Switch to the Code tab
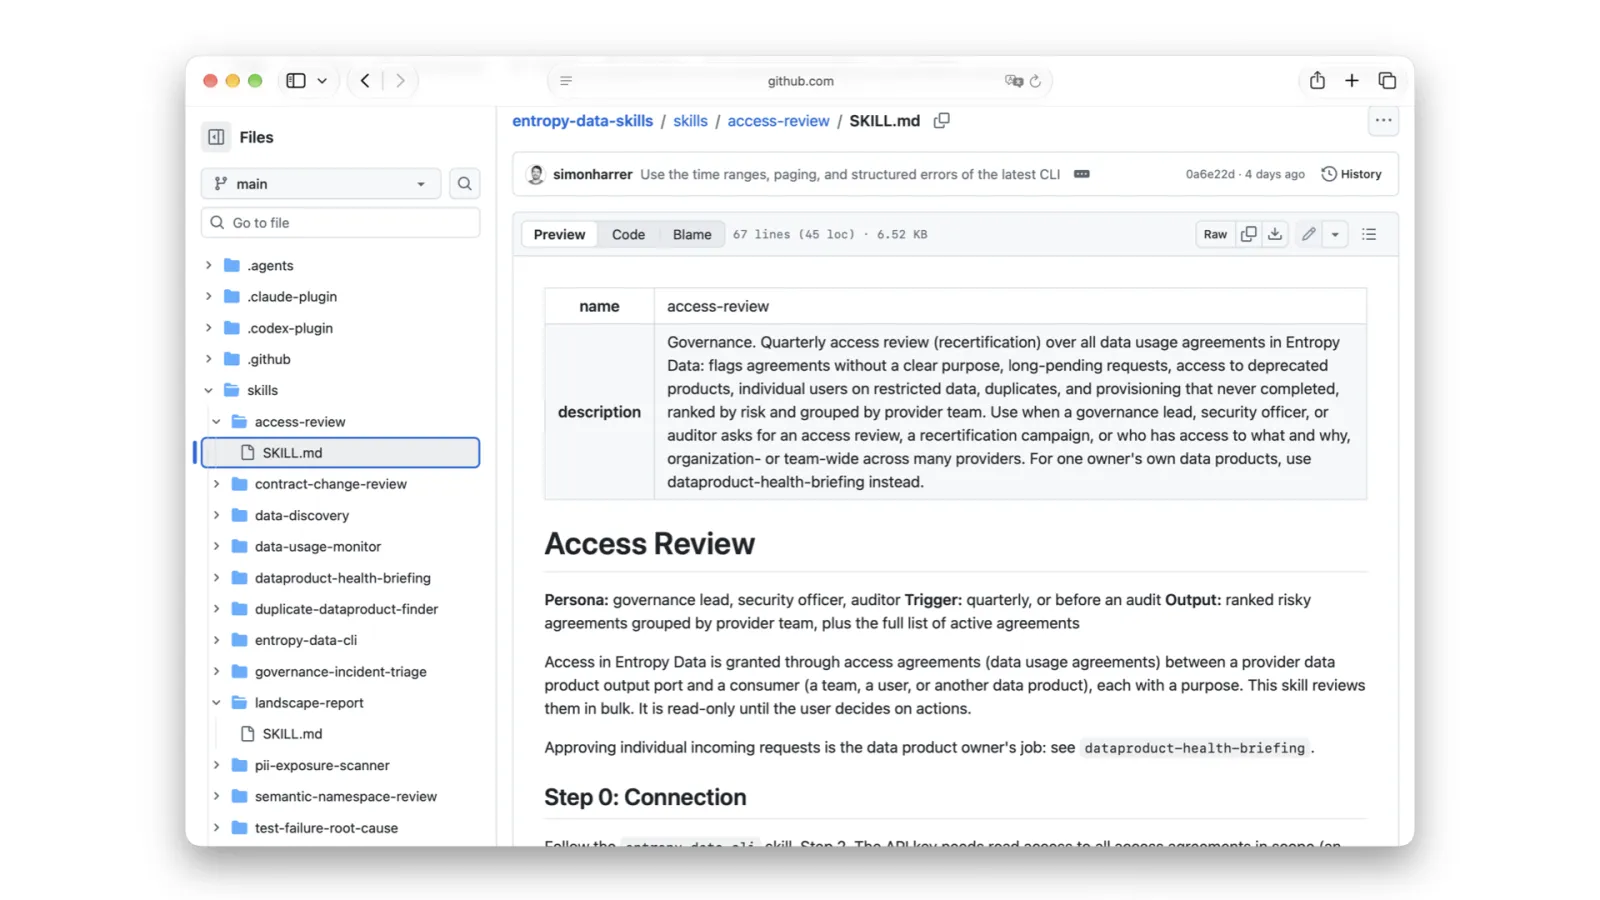Image resolution: width=1600 pixels, height=900 pixels. (x=628, y=234)
